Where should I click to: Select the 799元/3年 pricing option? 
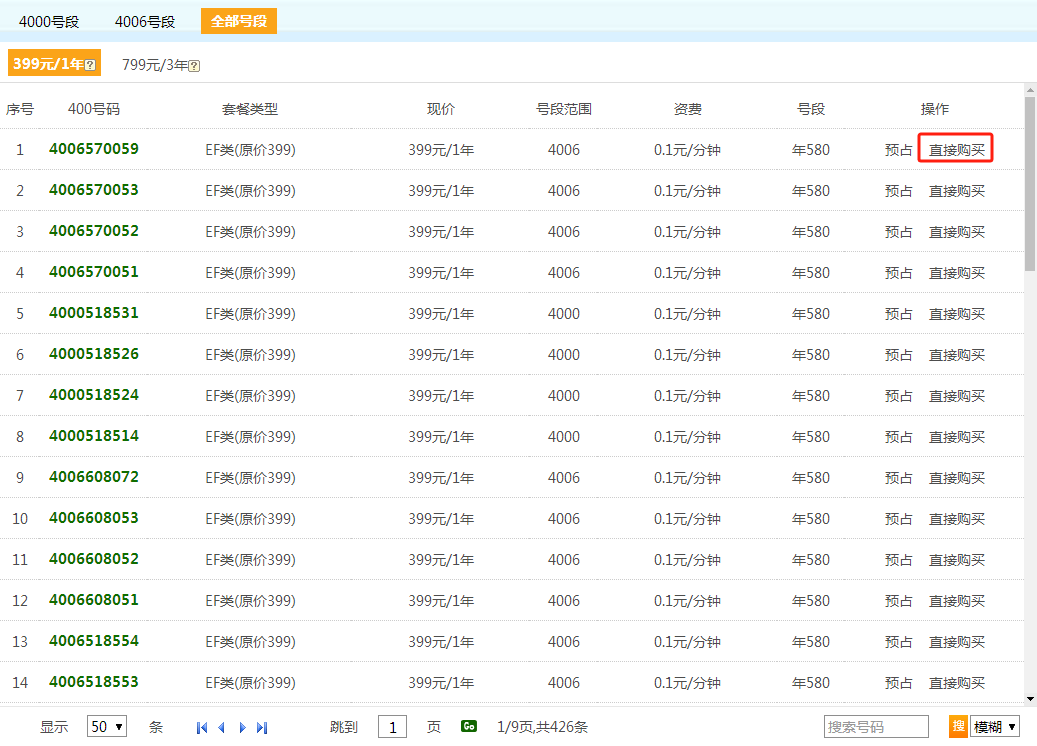[x=155, y=65]
